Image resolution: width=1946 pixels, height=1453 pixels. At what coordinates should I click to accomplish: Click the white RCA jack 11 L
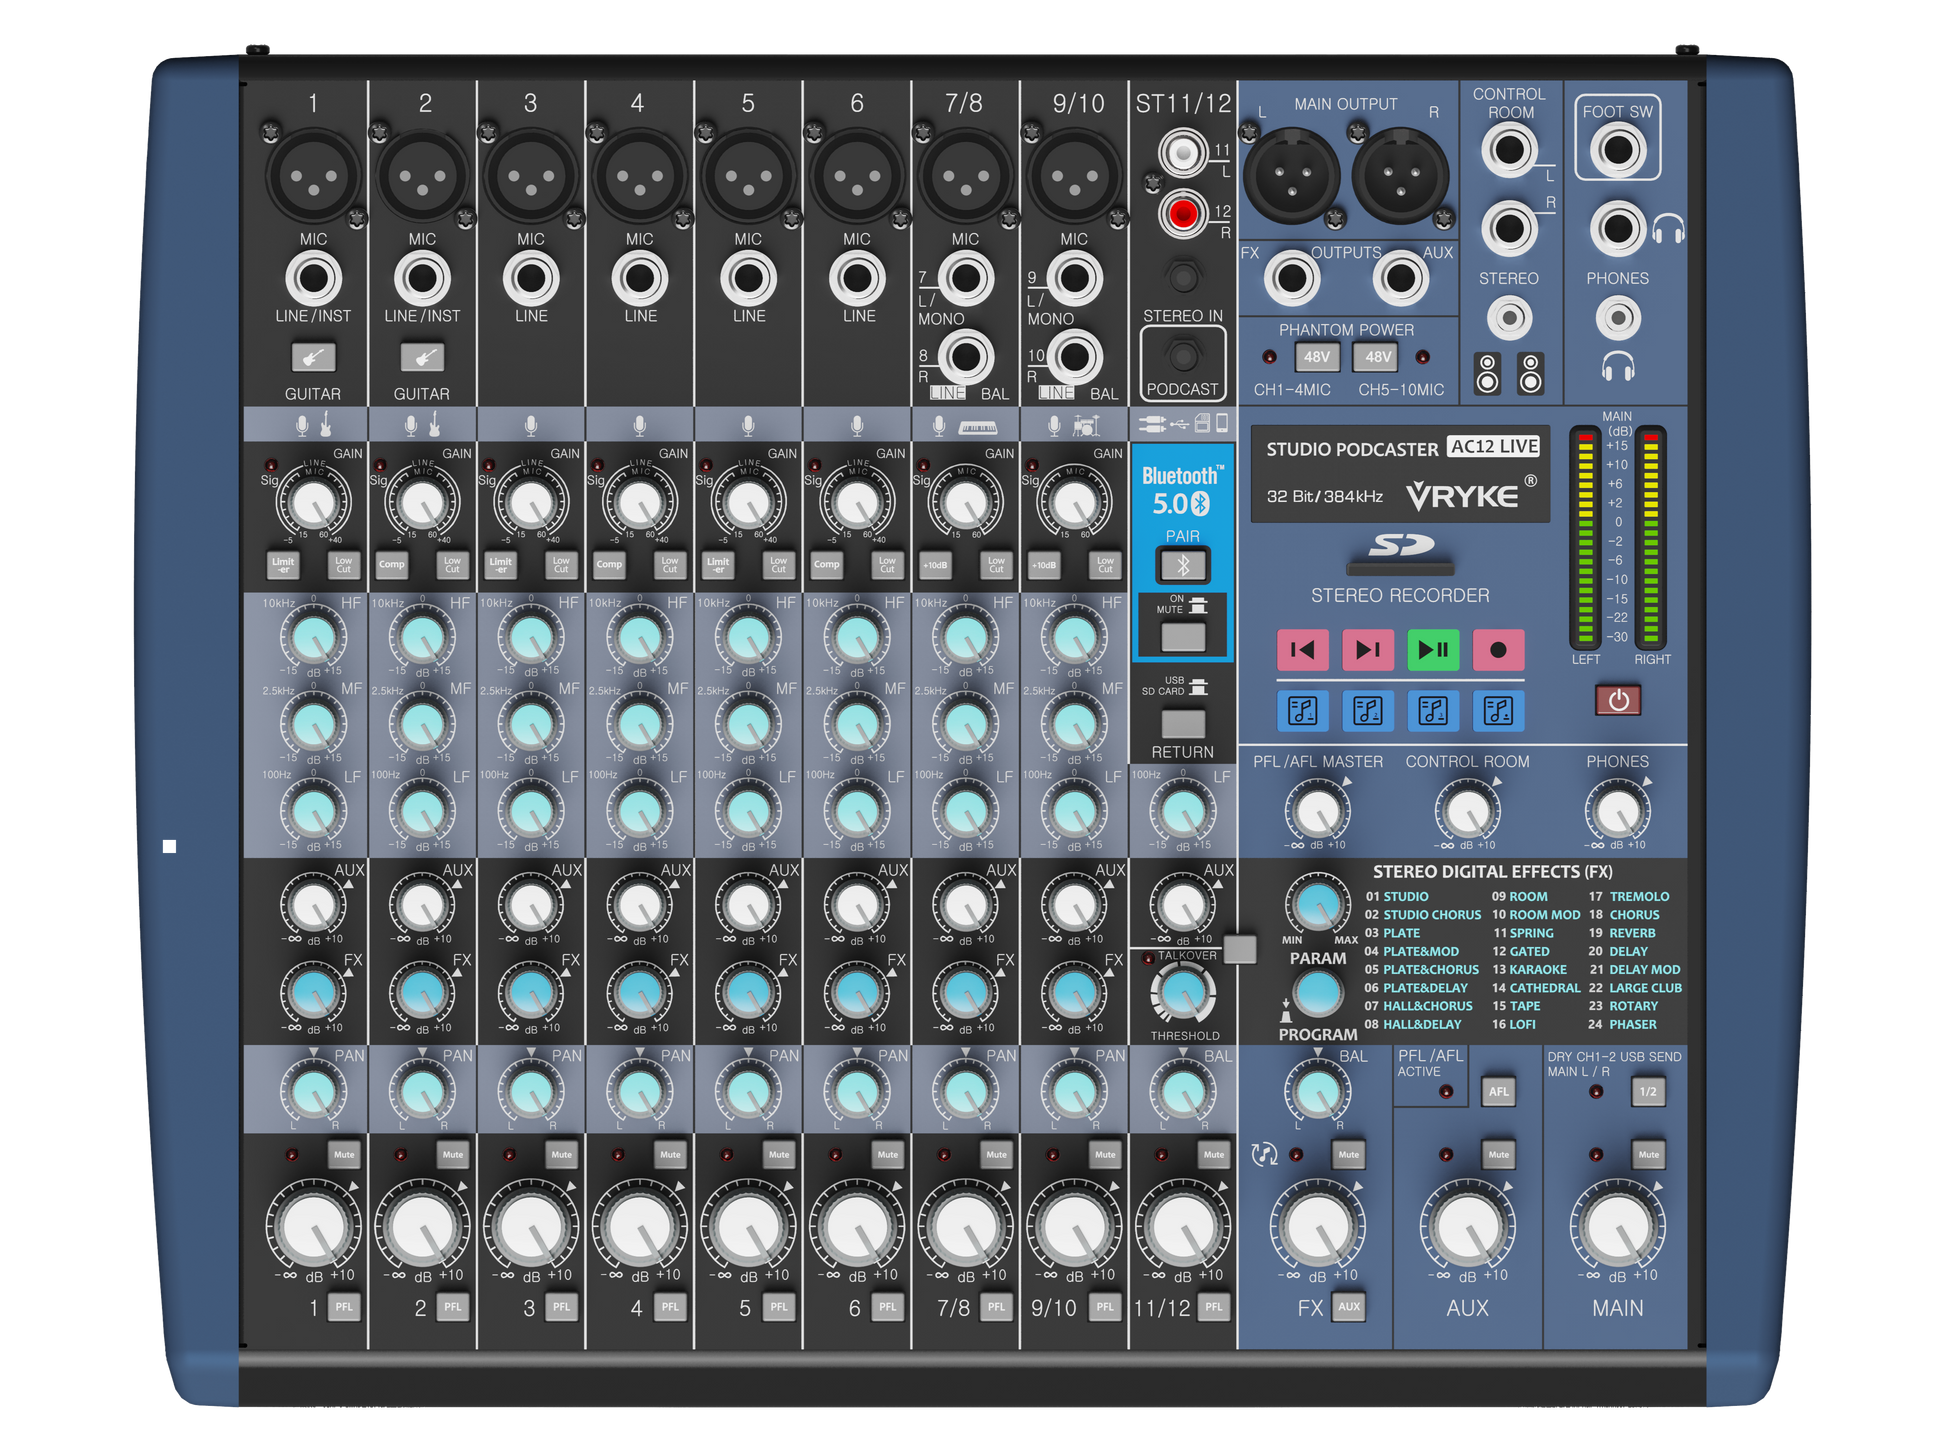pos(1183,152)
